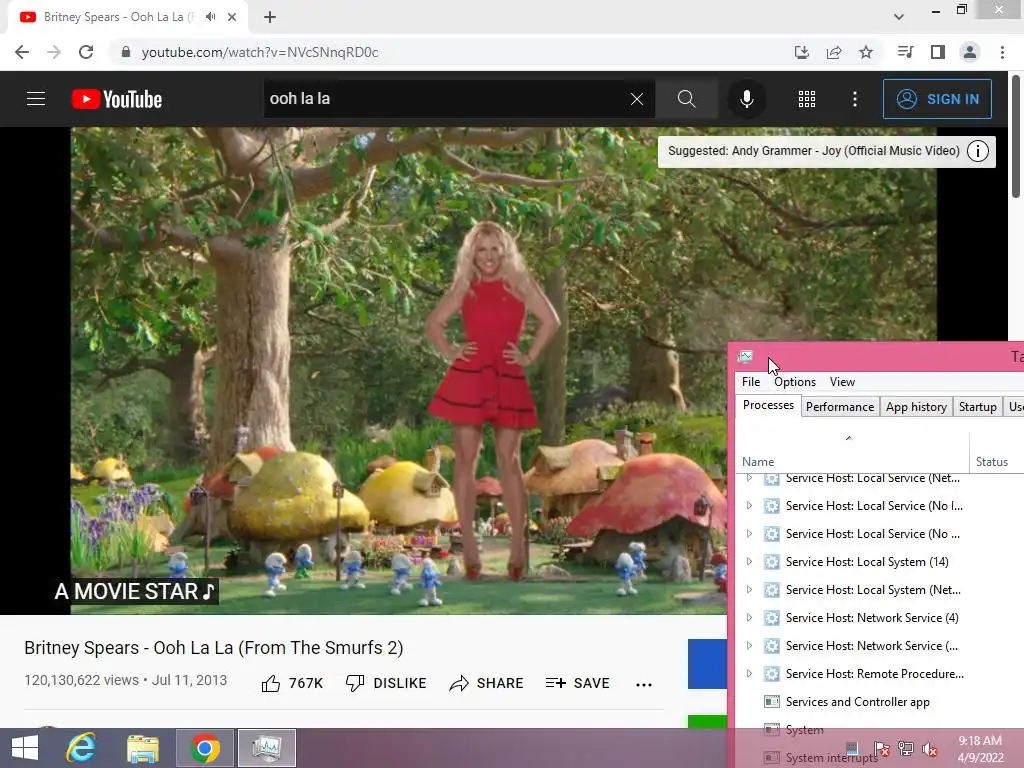Open the Chrome profile avatar

970,52
